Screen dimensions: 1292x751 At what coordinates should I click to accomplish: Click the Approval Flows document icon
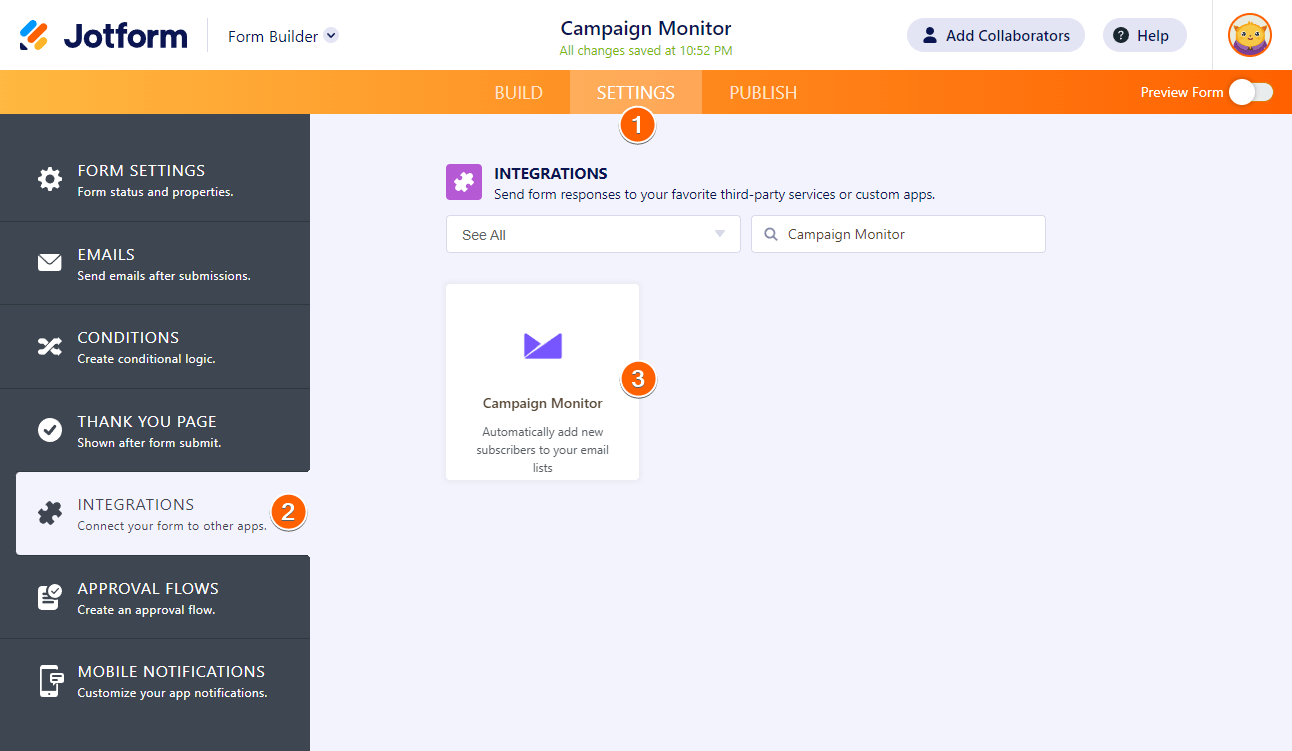[49, 597]
